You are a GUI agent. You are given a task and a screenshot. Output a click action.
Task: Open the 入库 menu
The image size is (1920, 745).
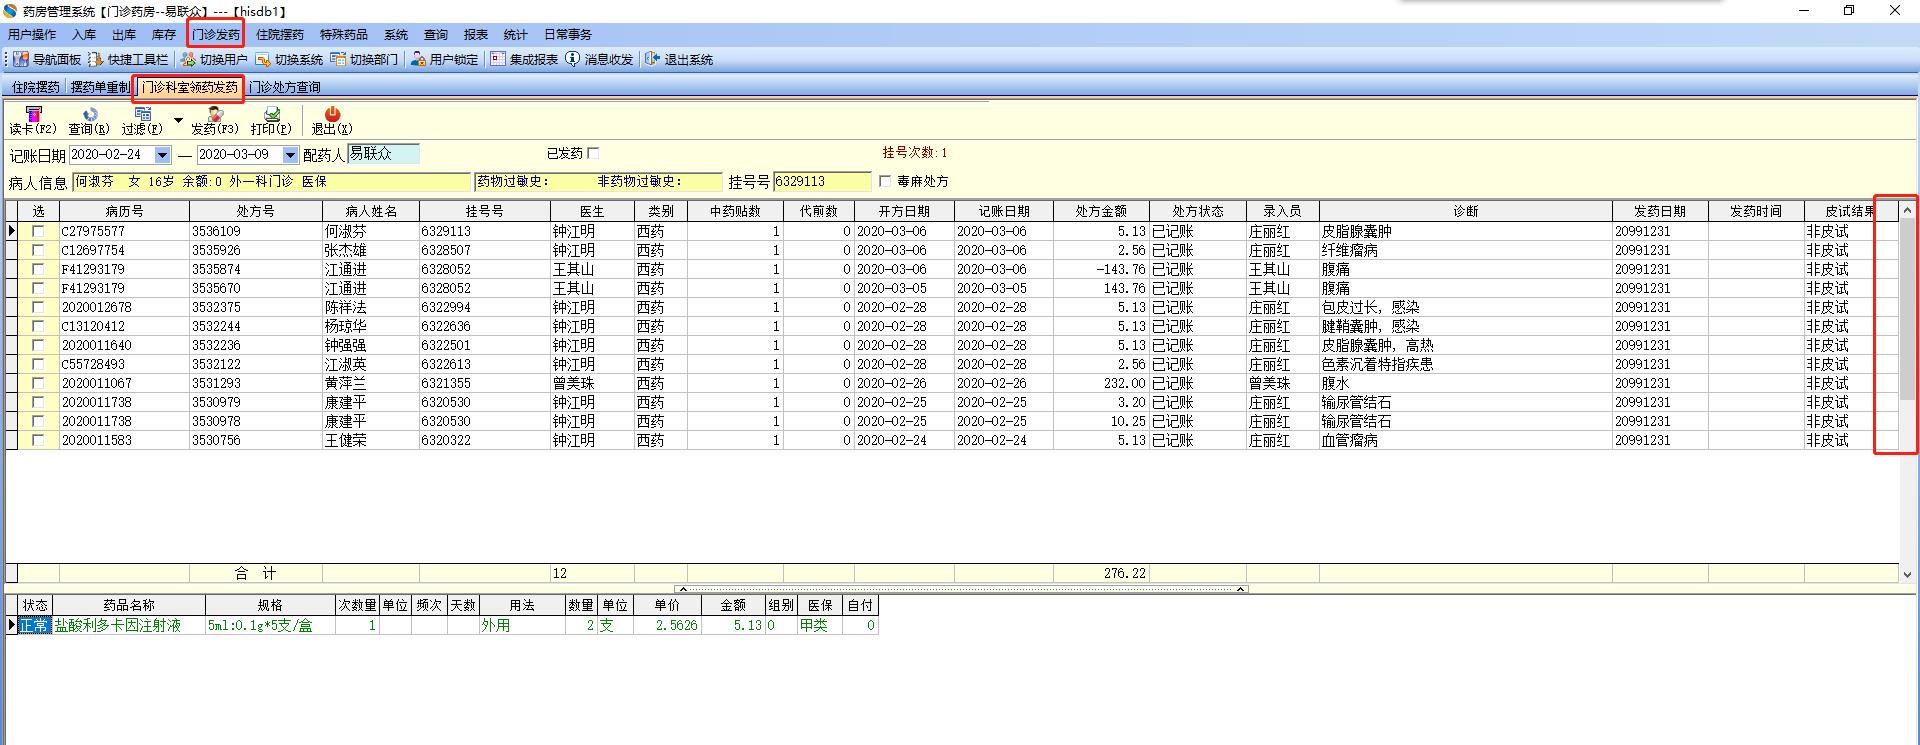coord(84,35)
